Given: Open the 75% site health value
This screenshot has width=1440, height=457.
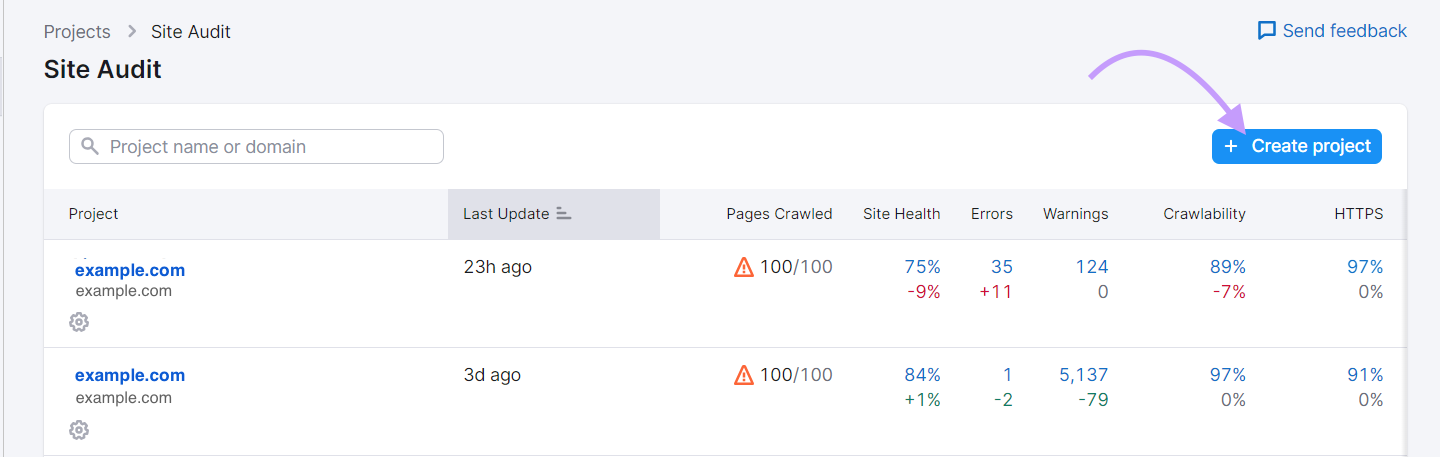Looking at the screenshot, I should (922, 267).
